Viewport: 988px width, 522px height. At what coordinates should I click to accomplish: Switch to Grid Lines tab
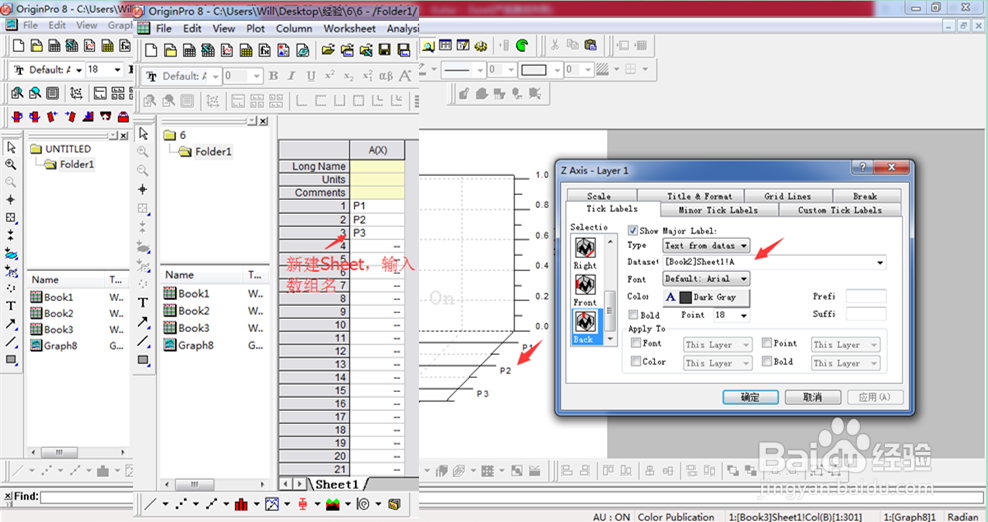click(788, 195)
